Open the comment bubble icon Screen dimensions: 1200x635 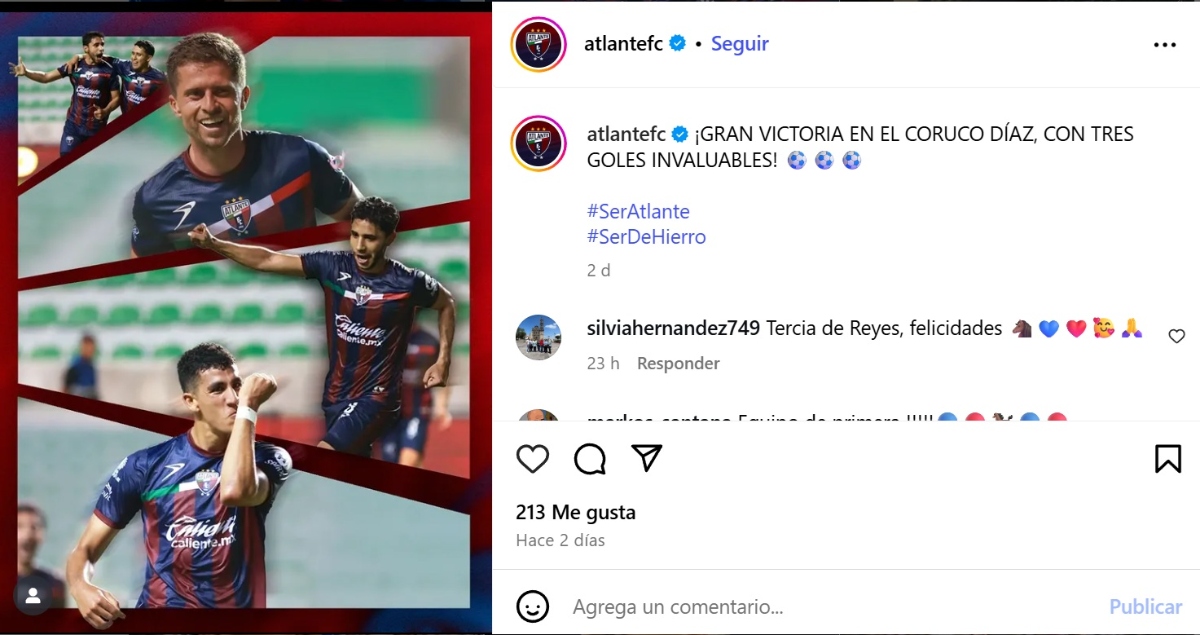pyautogui.click(x=590, y=458)
